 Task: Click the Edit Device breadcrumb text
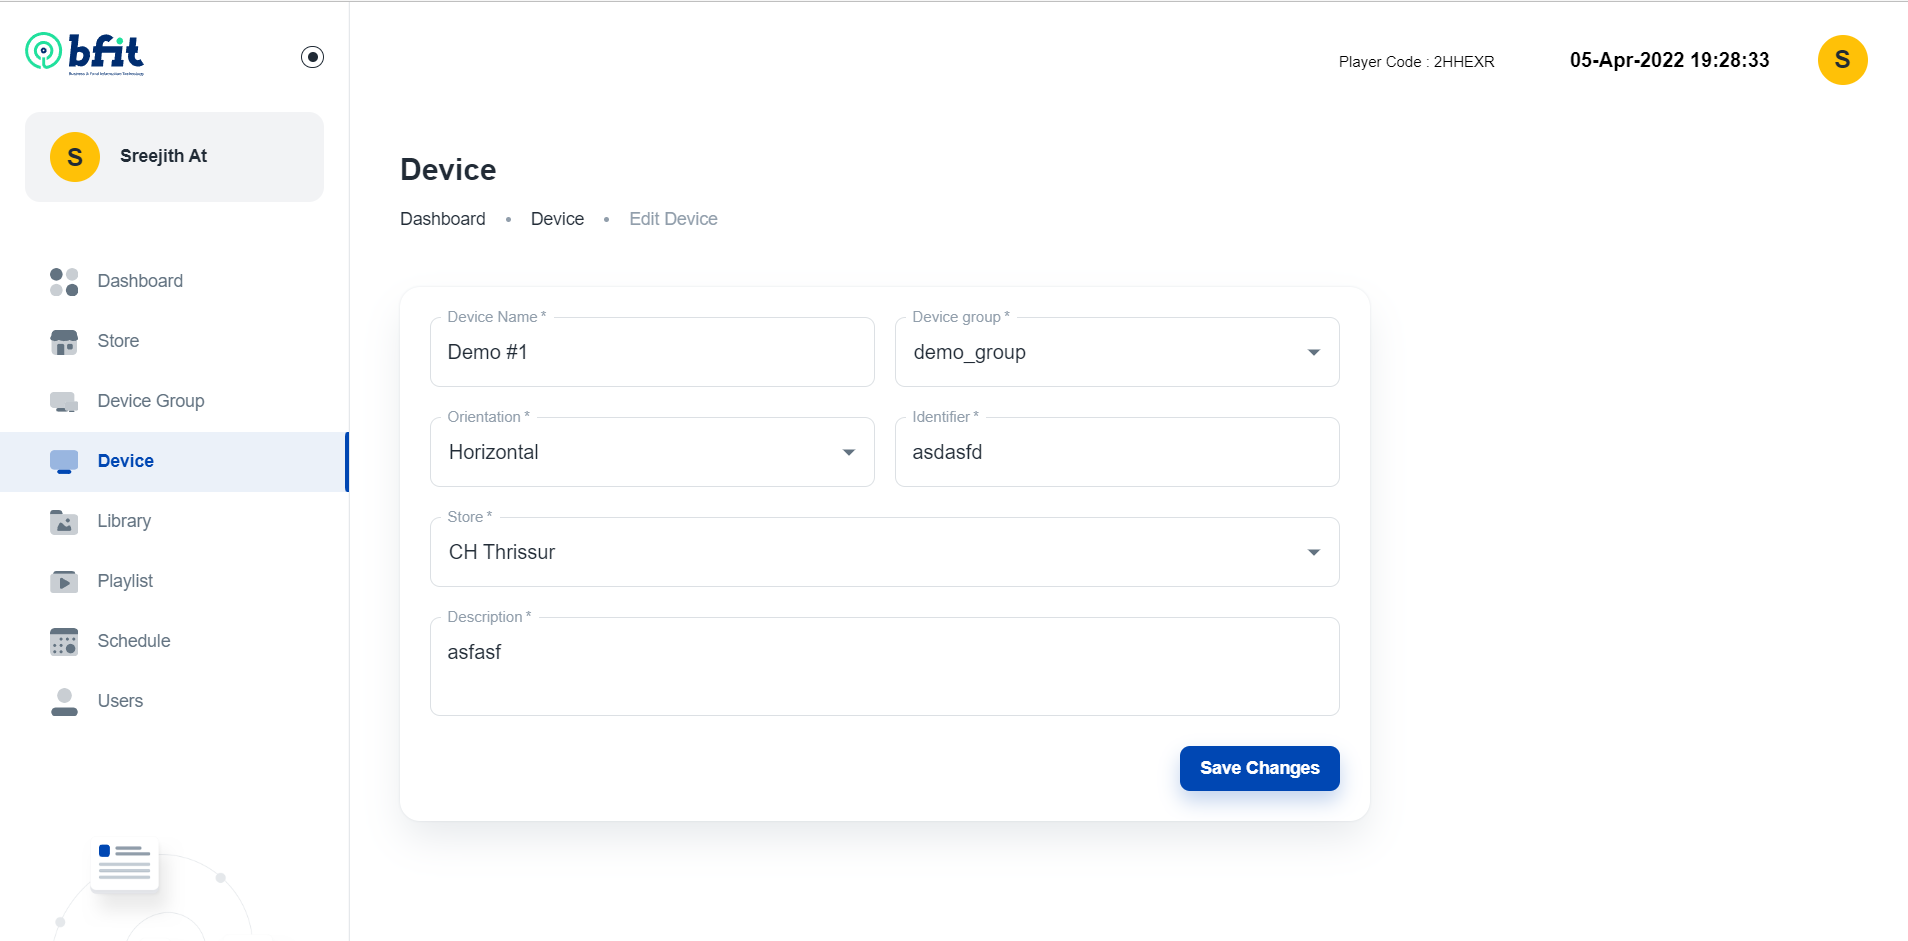pos(673,219)
